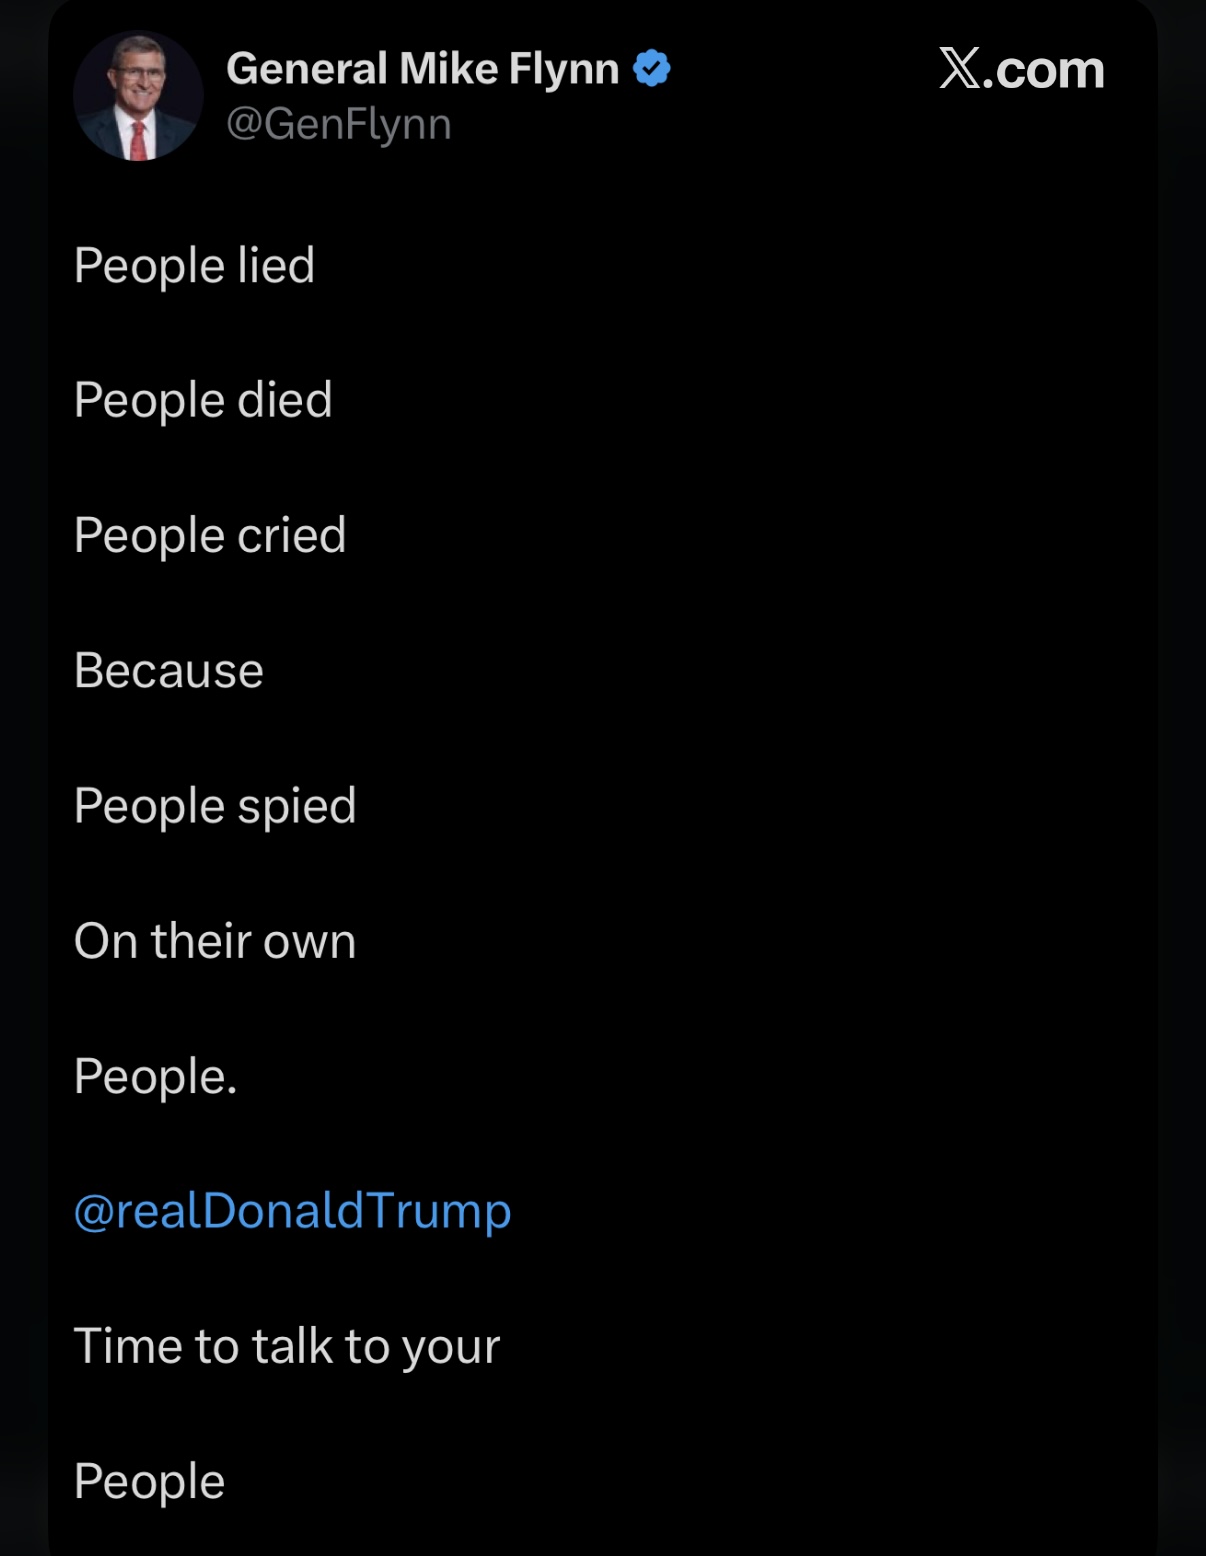
Task: Select the "People died" line
Action: pos(203,400)
